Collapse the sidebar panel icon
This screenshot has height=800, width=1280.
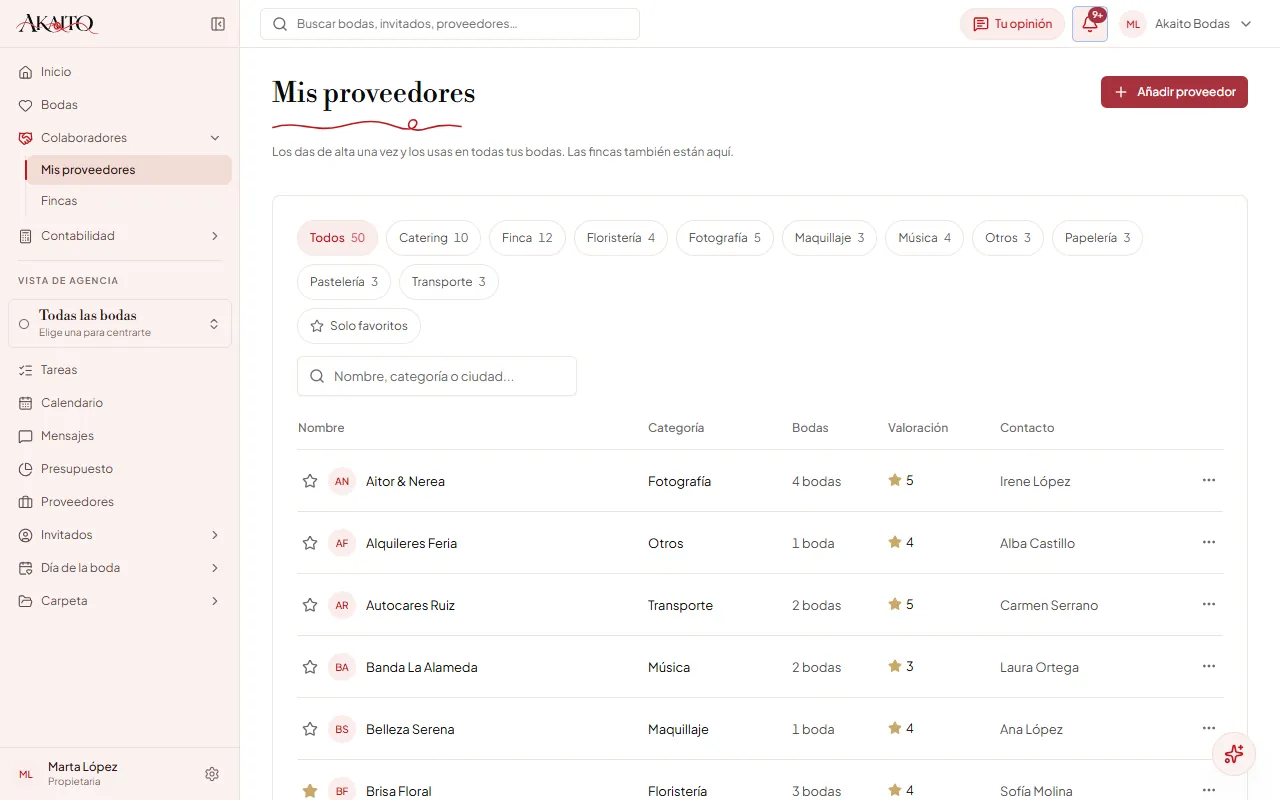(218, 24)
